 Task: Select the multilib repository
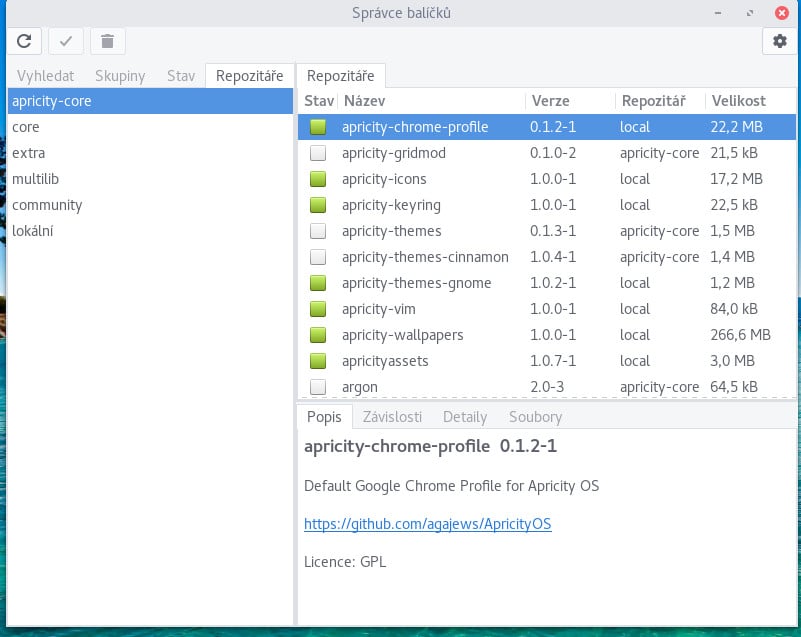pyautogui.click(x=150, y=179)
